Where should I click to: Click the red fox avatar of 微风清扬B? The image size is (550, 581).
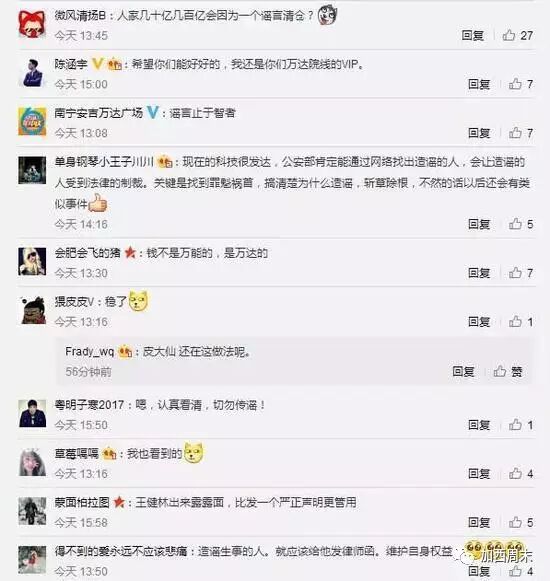pyautogui.click(x=32, y=24)
